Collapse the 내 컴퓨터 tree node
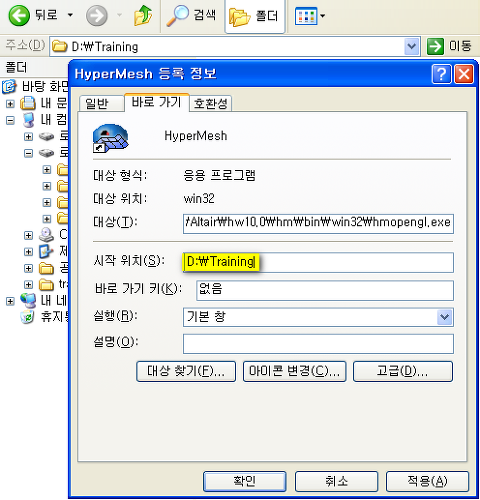Image resolution: width=480 pixels, height=500 pixels. [10, 120]
